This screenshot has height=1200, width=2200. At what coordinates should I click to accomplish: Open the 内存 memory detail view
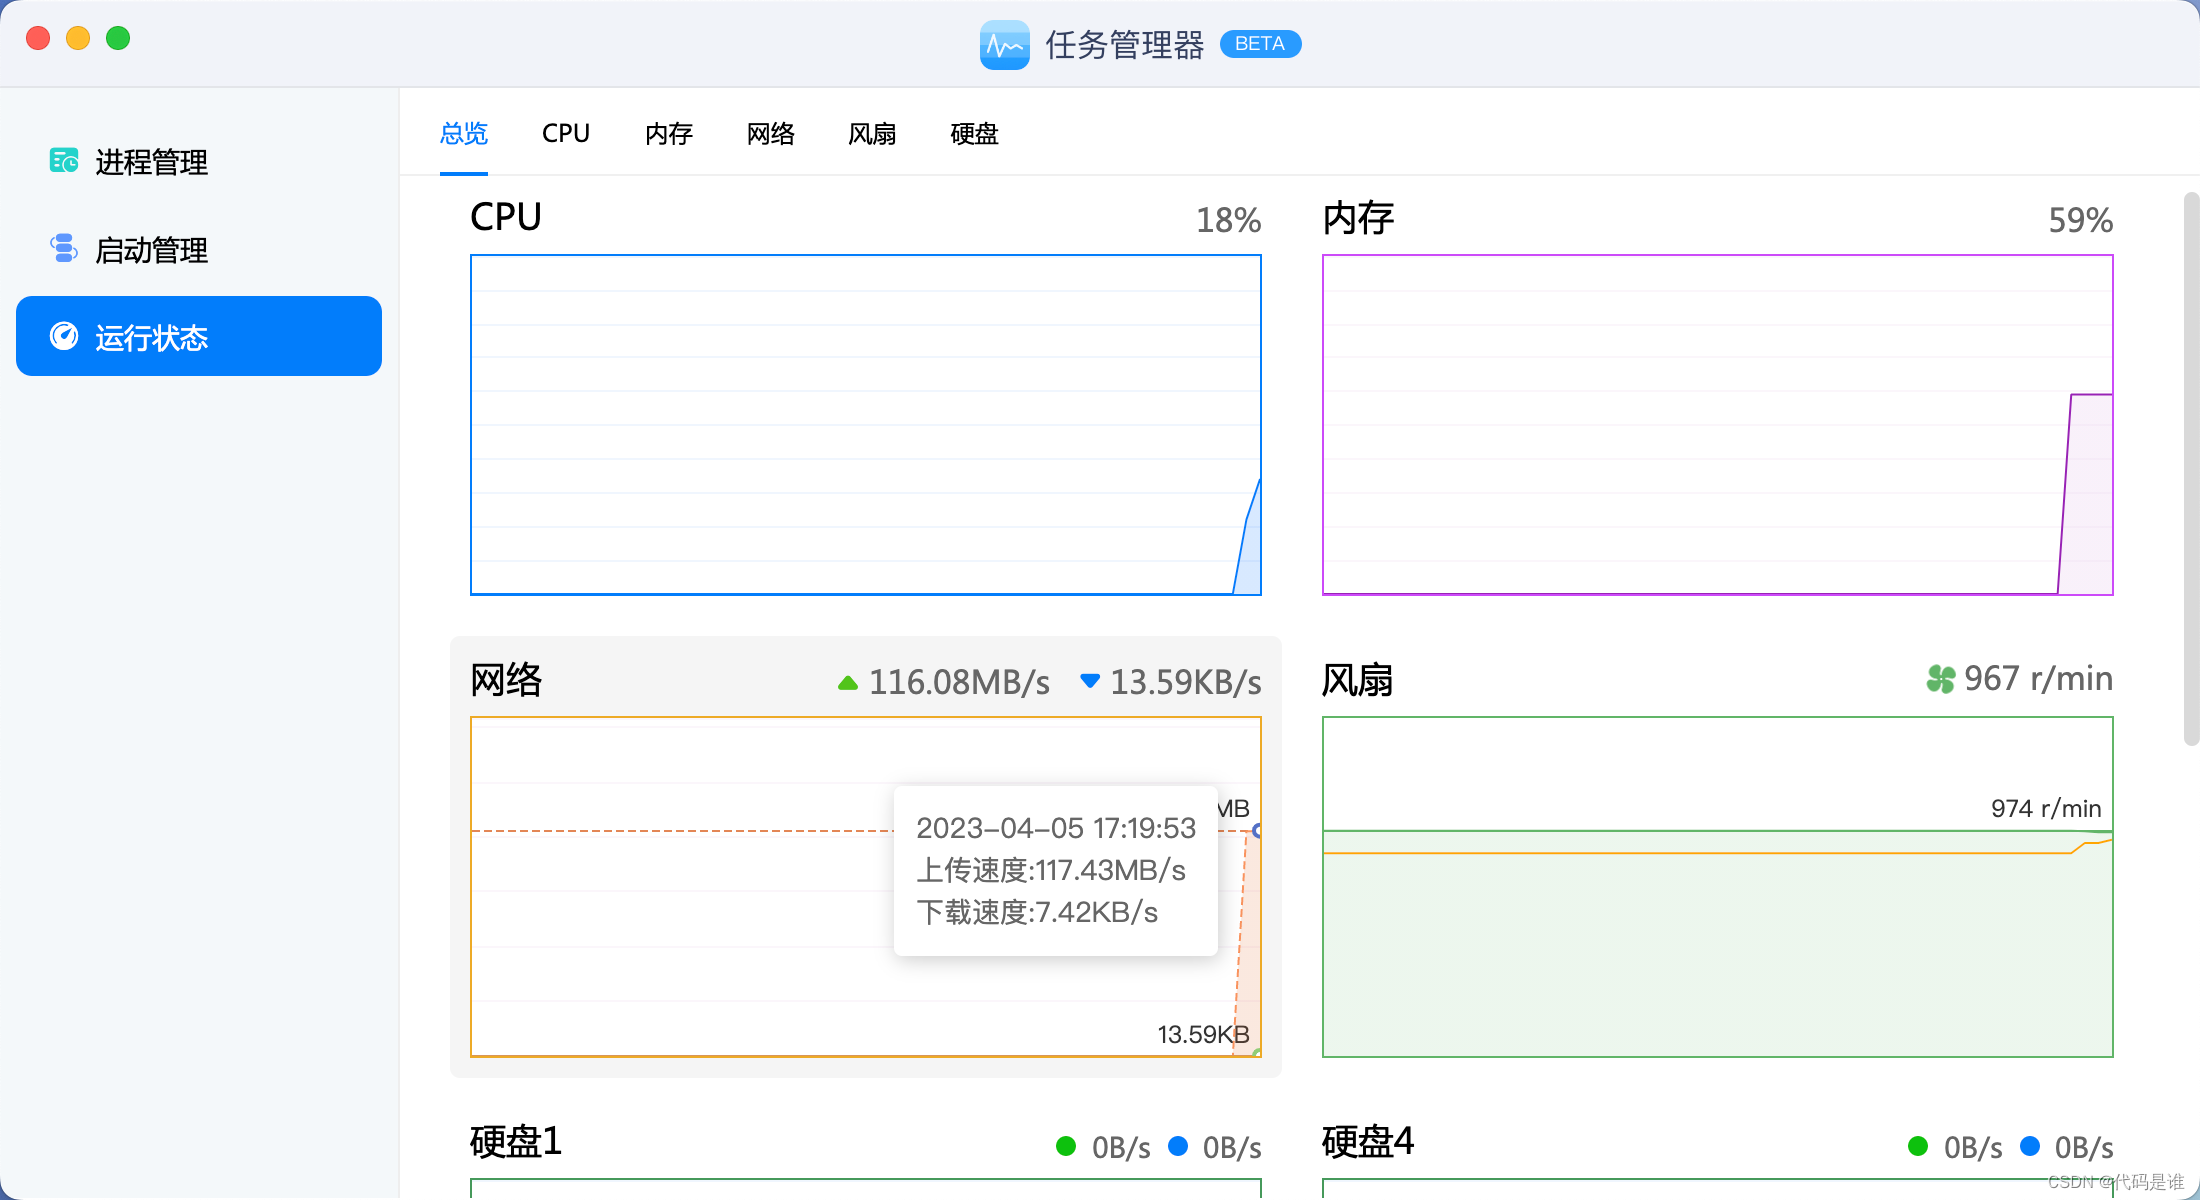click(668, 134)
